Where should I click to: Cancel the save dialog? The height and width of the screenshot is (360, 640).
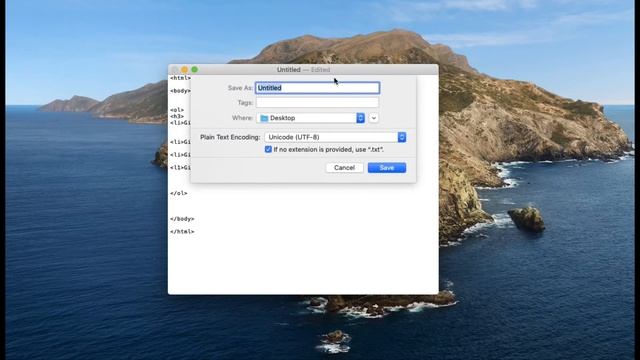tap(344, 168)
